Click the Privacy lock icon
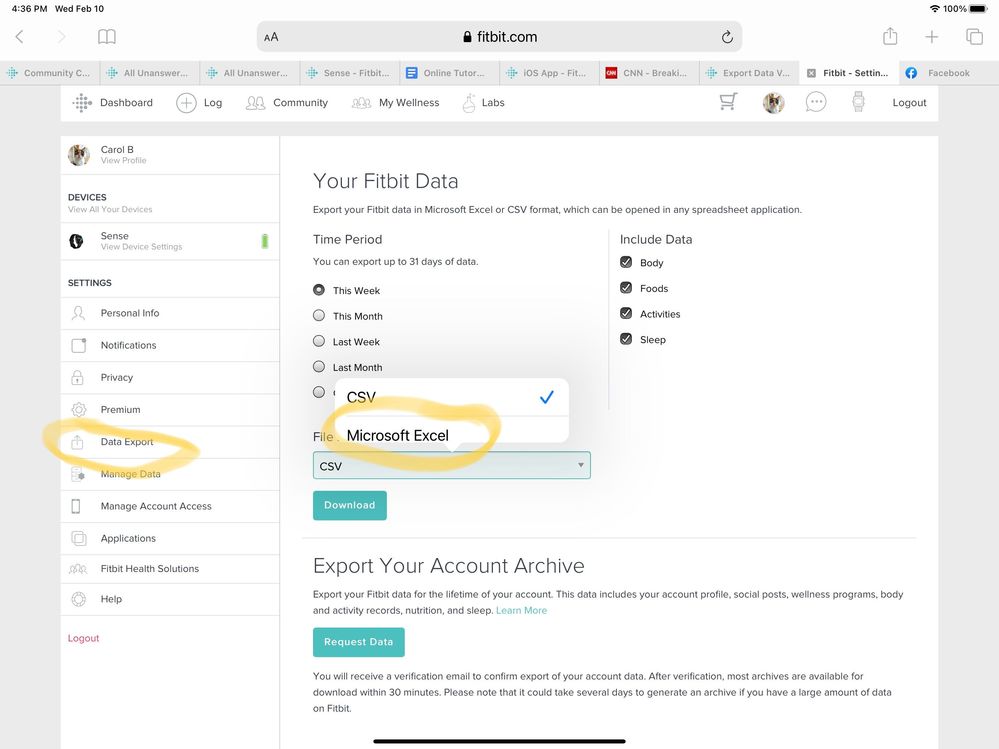This screenshot has height=749, width=999. 77,377
